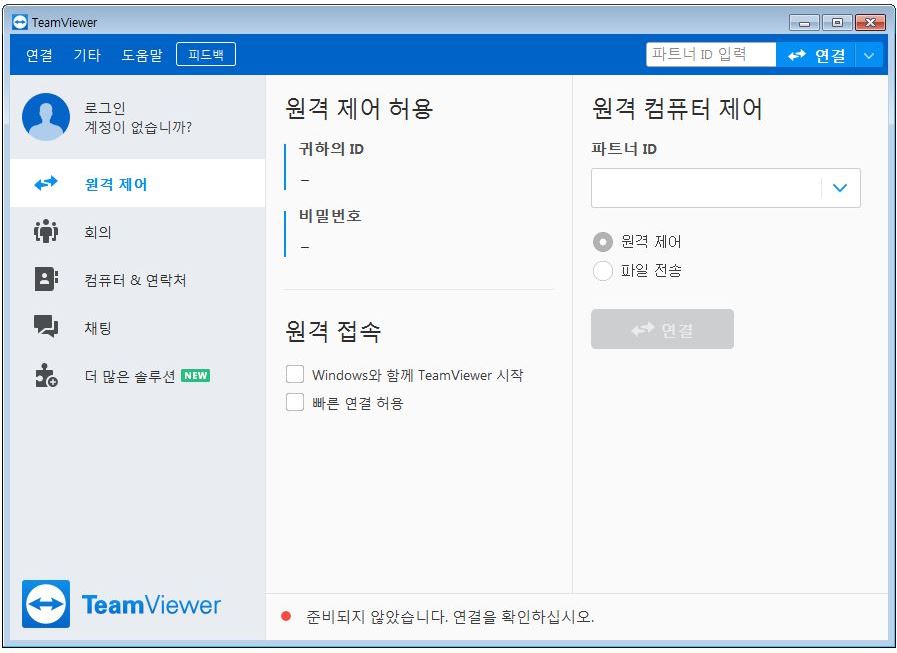
Task: Click the 원격 컴퓨터 제어 heading
Action: pyautogui.click(x=677, y=108)
